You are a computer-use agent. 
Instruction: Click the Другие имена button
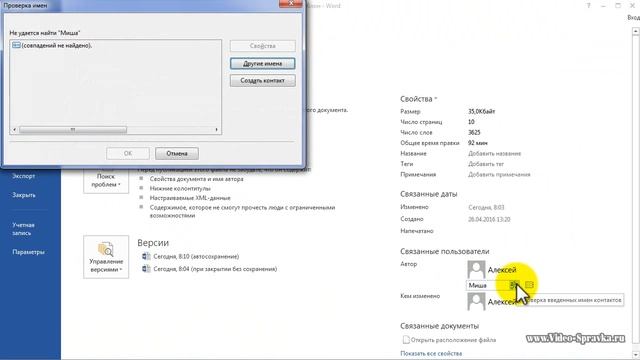[x=262, y=64]
